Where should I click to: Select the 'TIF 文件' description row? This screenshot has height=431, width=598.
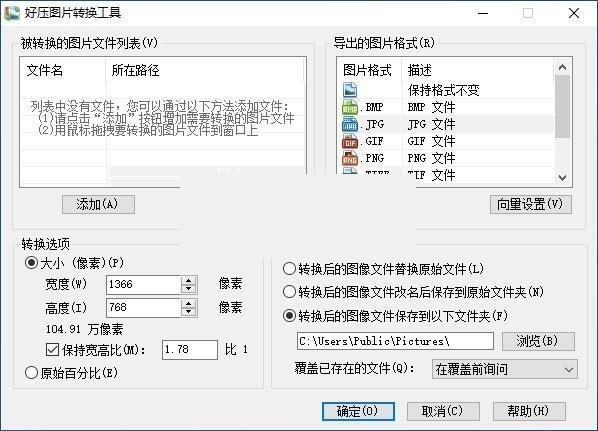[431, 175]
